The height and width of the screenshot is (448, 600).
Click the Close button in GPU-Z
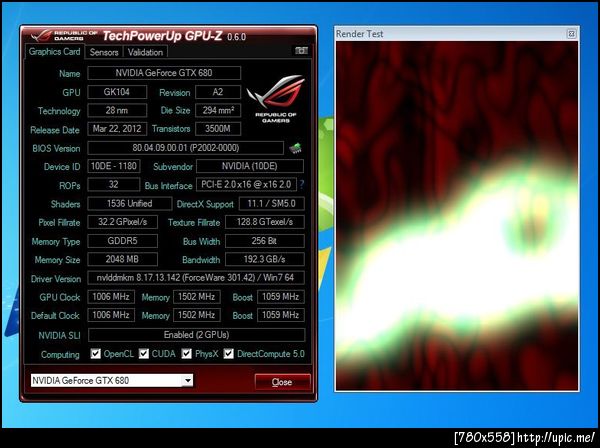282,382
